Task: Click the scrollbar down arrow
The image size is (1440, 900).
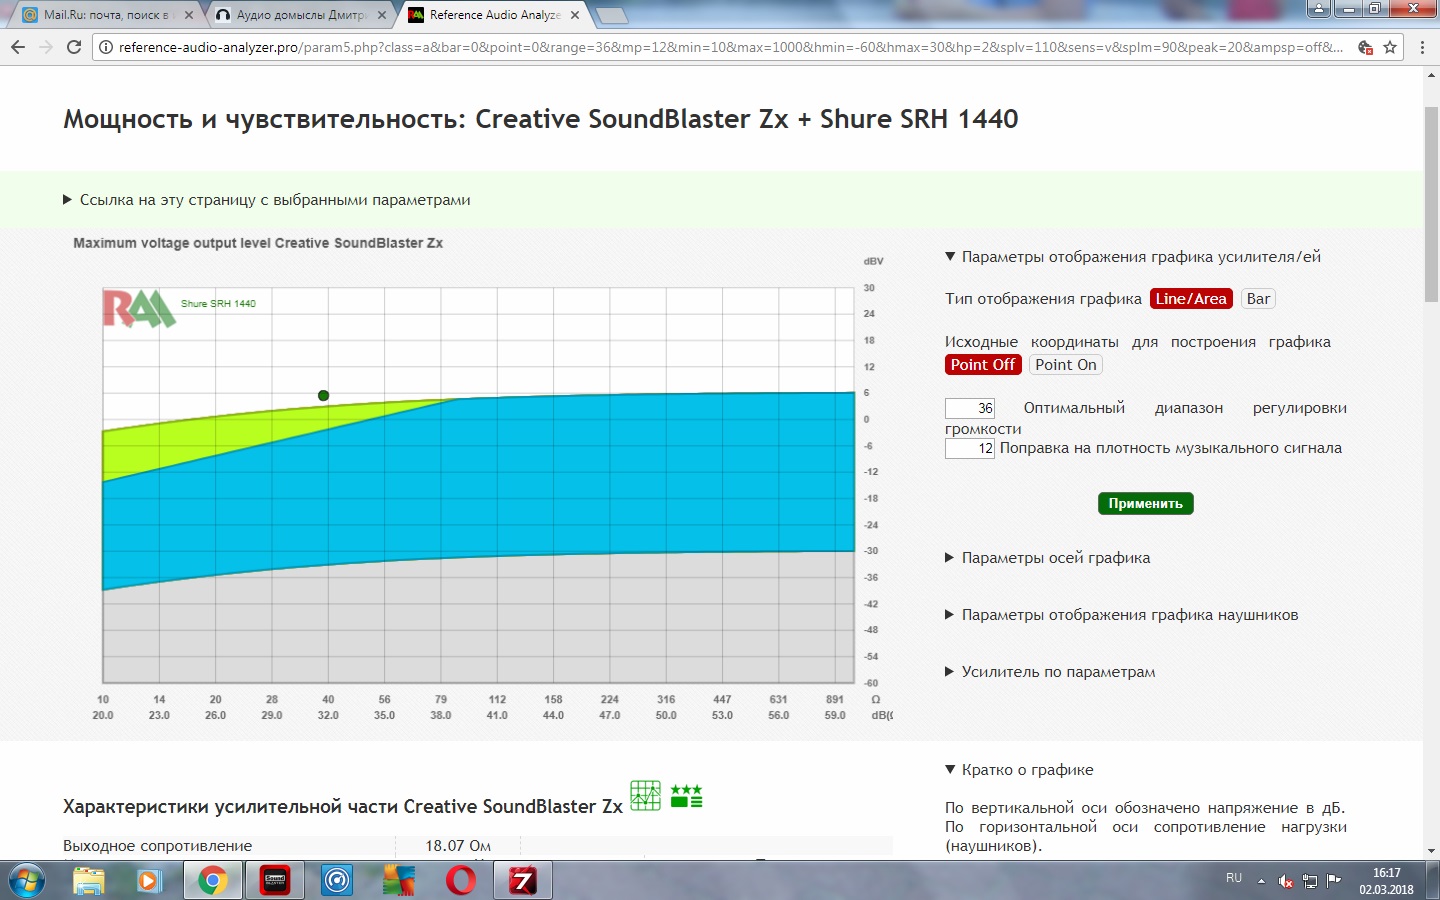Action: pos(1431,851)
